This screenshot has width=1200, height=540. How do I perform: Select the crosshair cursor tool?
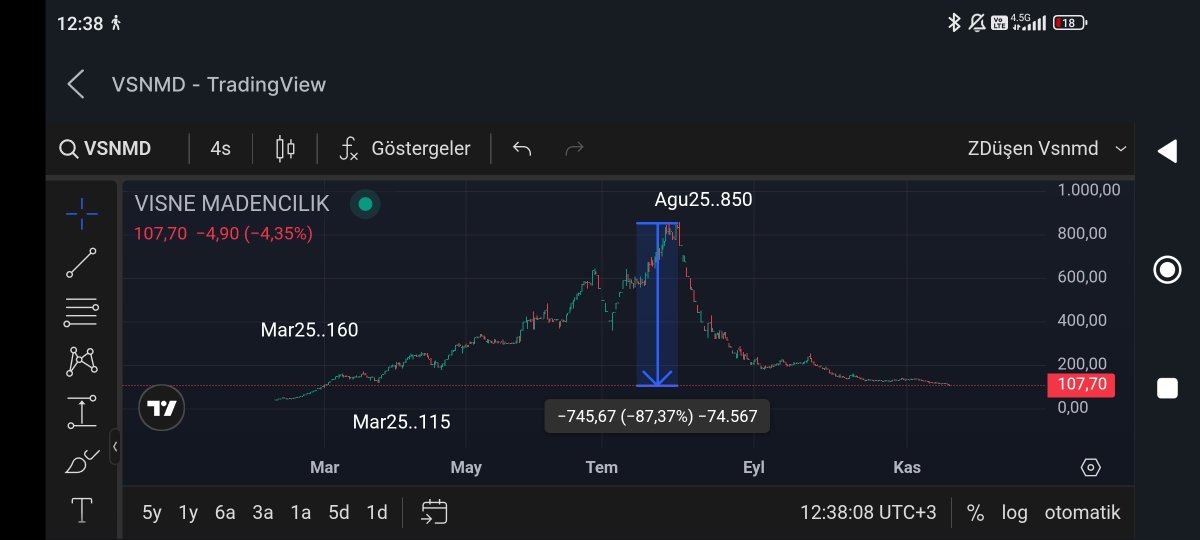pos(81,213)
